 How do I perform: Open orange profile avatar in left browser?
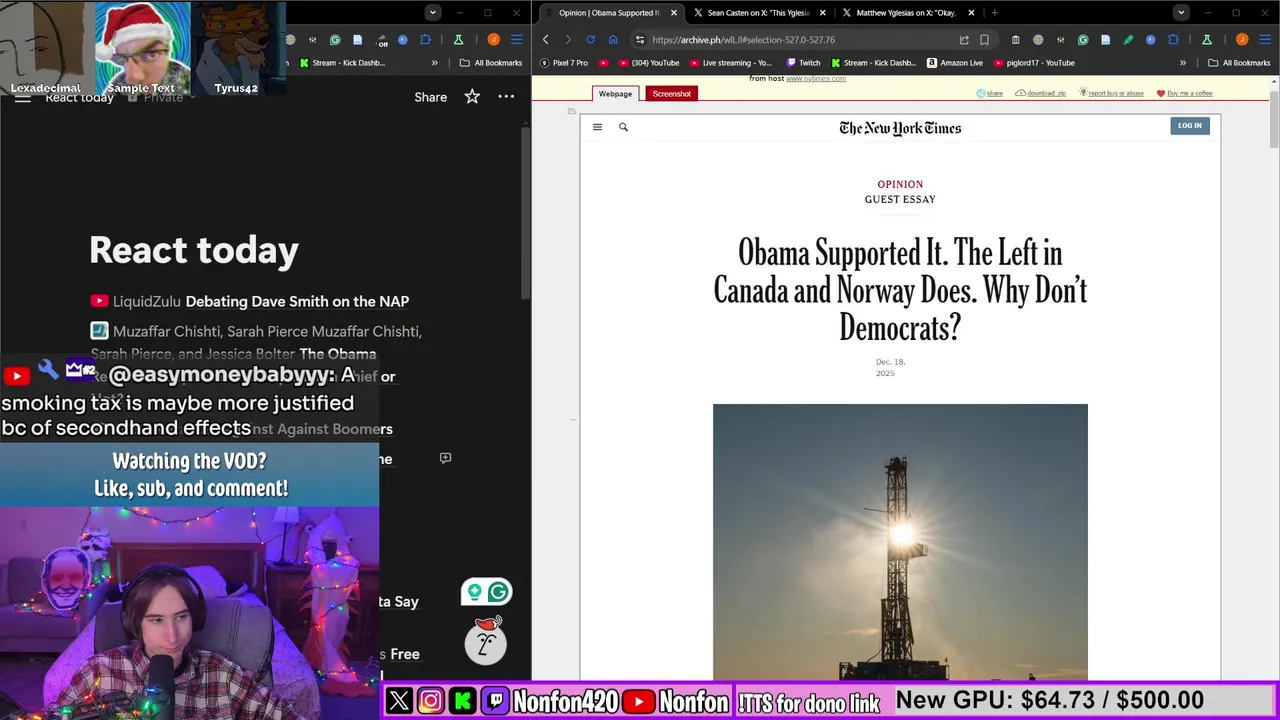[x=494, y=40]
